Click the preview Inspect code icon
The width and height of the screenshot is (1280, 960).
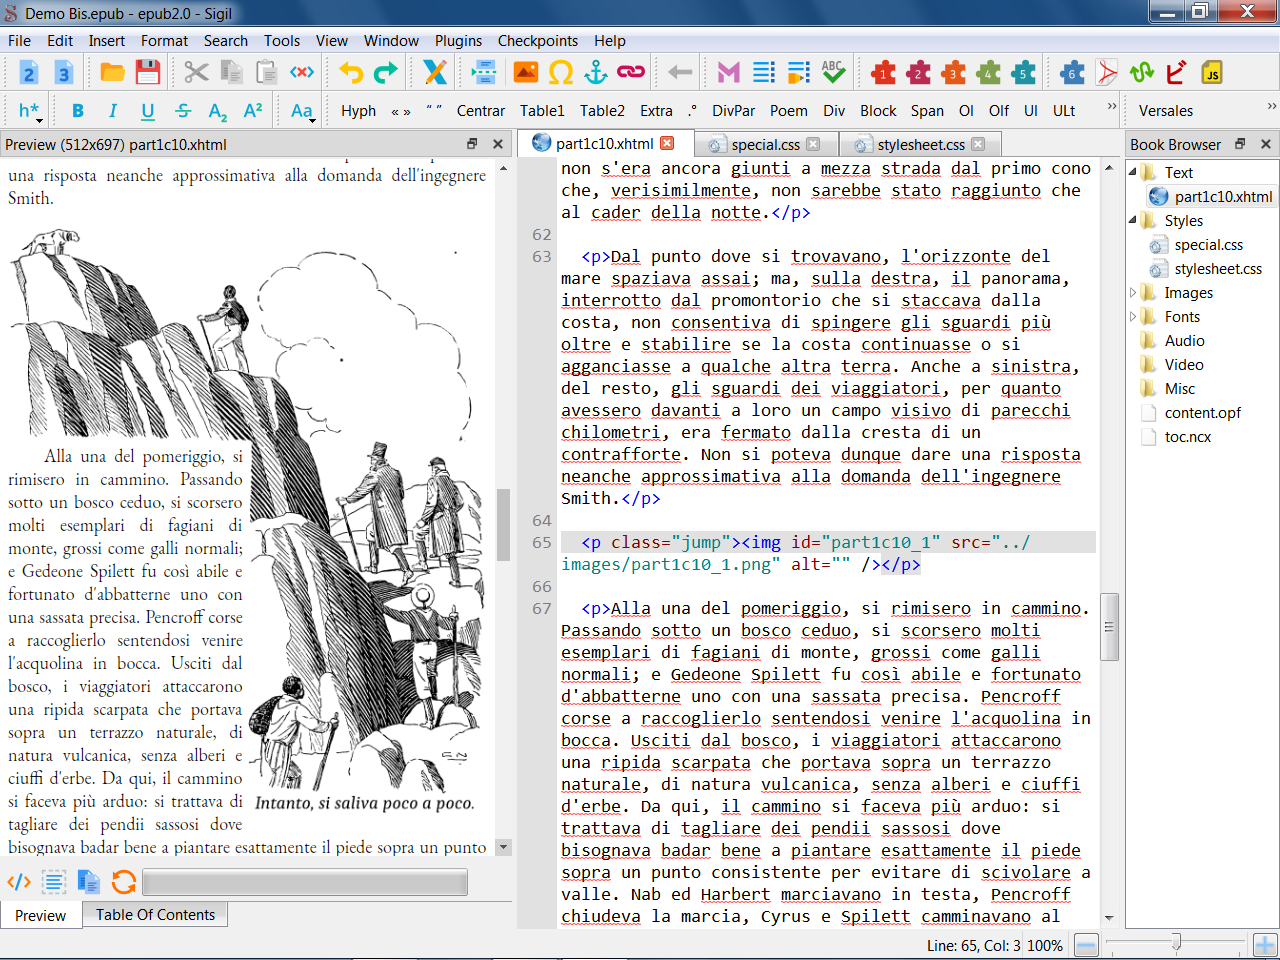tap(19, 881)
